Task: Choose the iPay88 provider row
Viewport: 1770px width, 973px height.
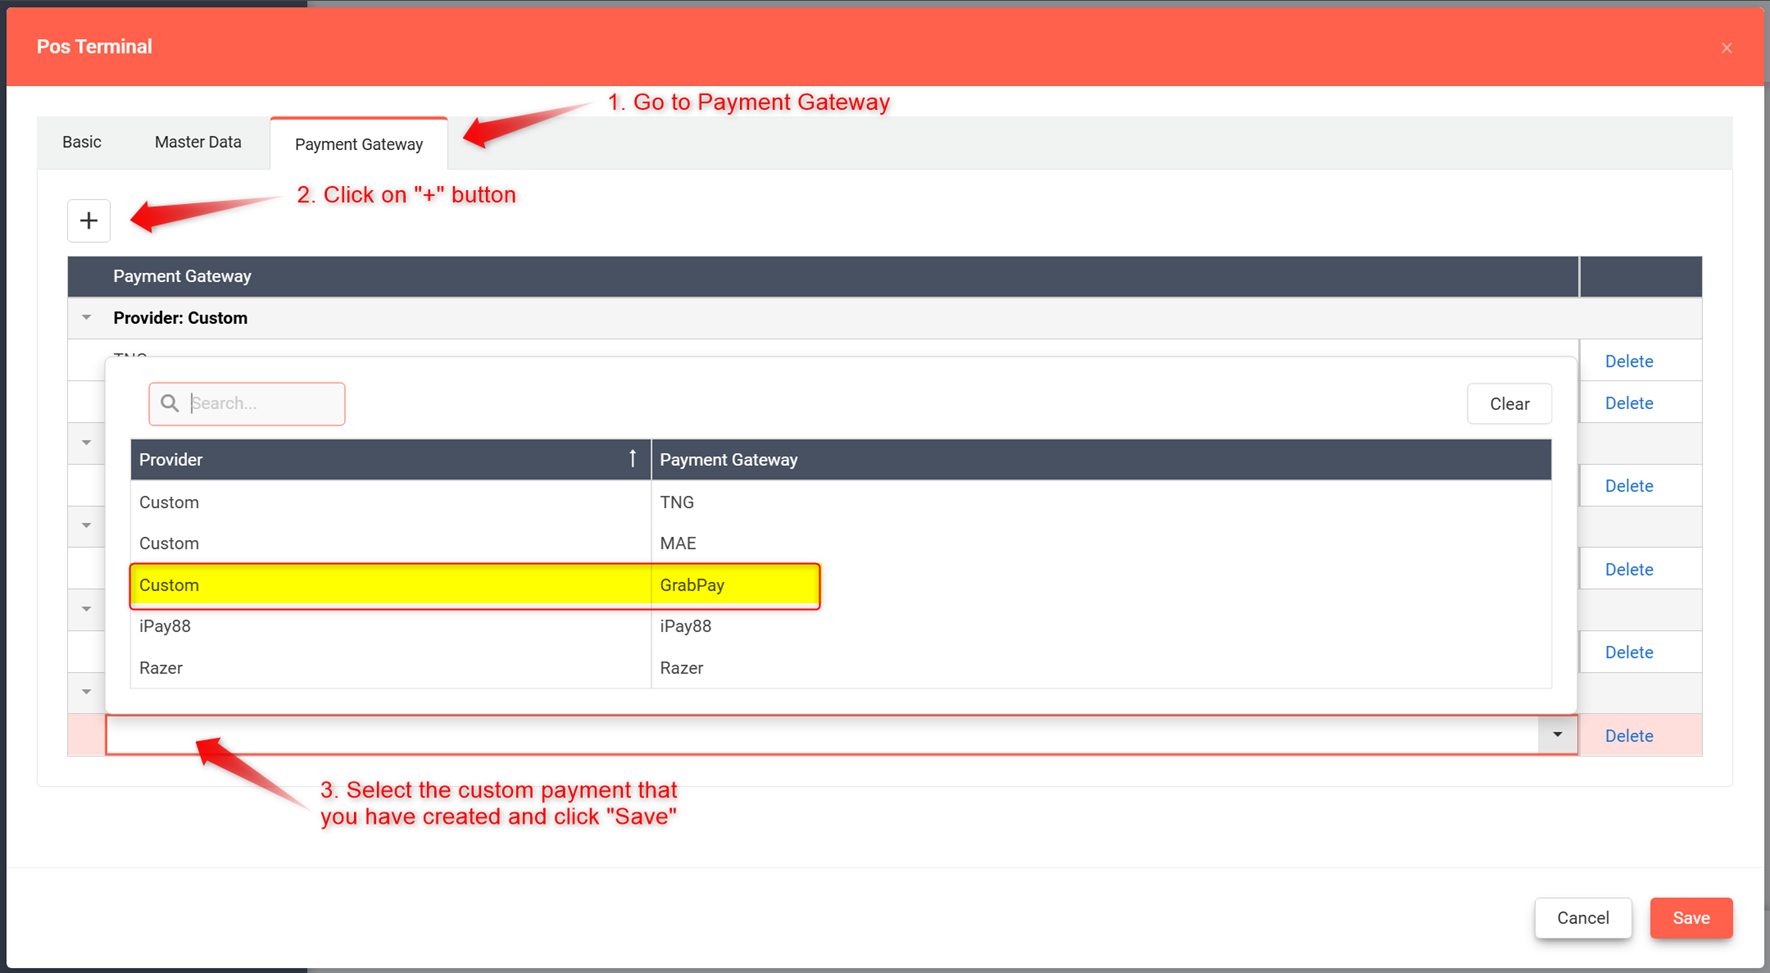Action: [x=841, y=626]
